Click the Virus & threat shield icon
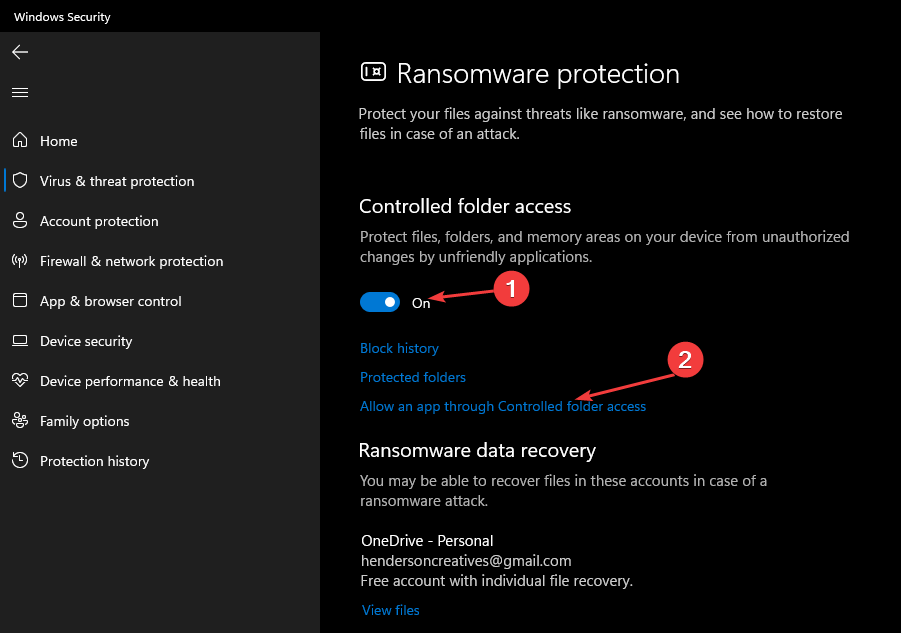The image size is (901, 633). tap(20, 180)
